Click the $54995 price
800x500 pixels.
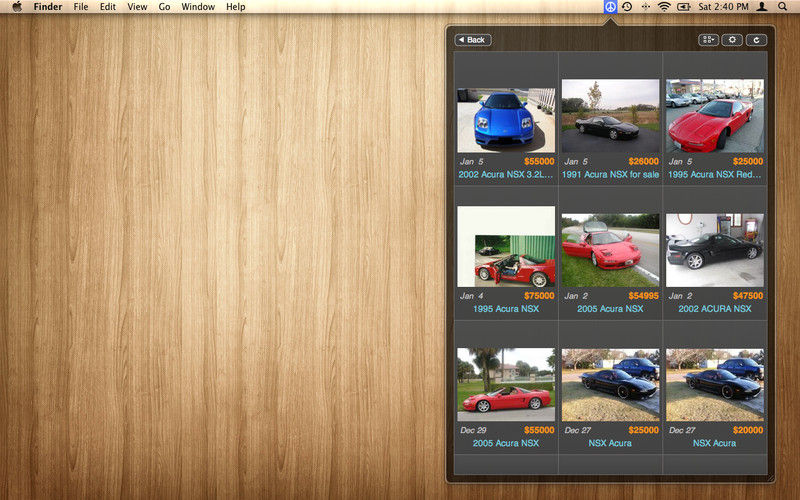(644, 295)
